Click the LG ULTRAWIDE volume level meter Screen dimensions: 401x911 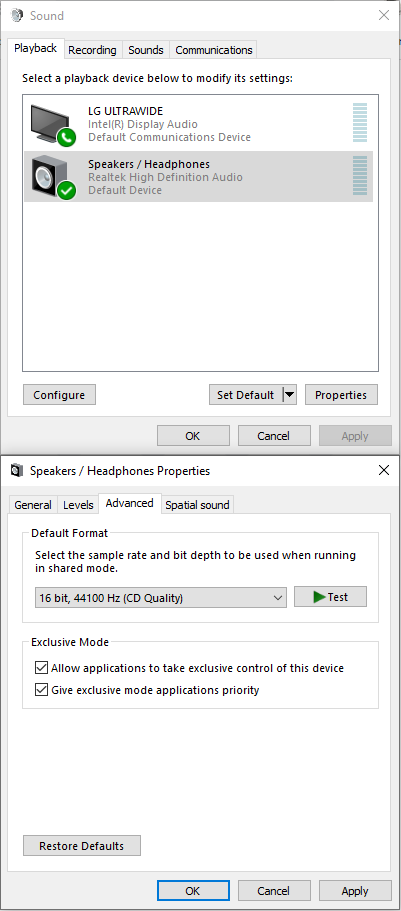360,123
